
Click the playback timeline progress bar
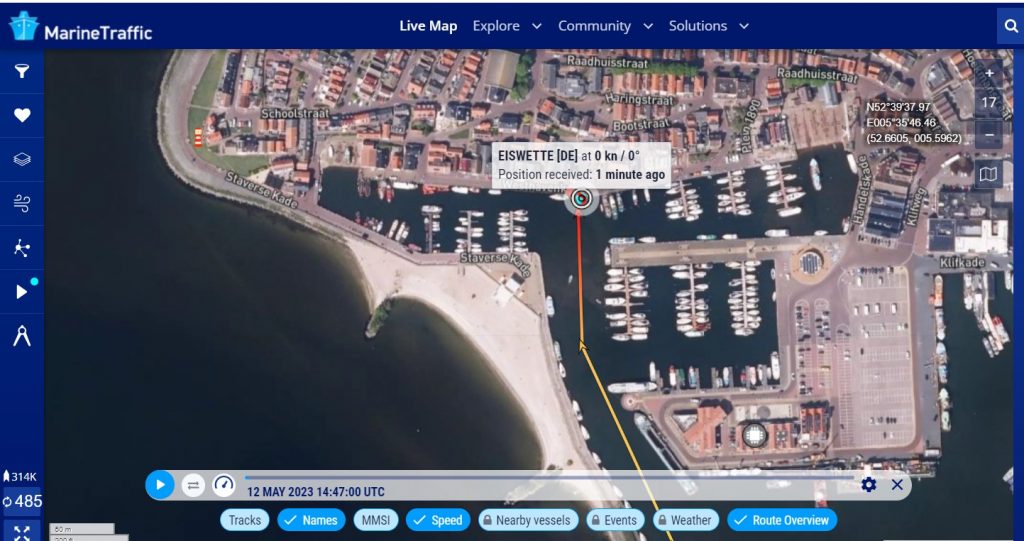pos(550,477)
